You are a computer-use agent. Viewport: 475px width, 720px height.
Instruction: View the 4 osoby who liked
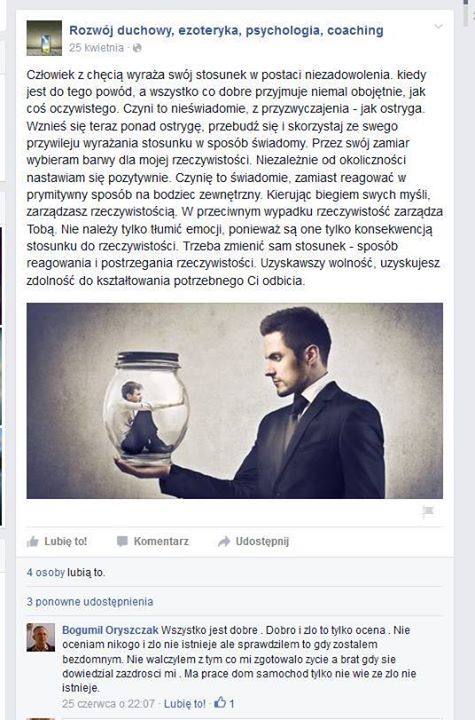point(45,573)
